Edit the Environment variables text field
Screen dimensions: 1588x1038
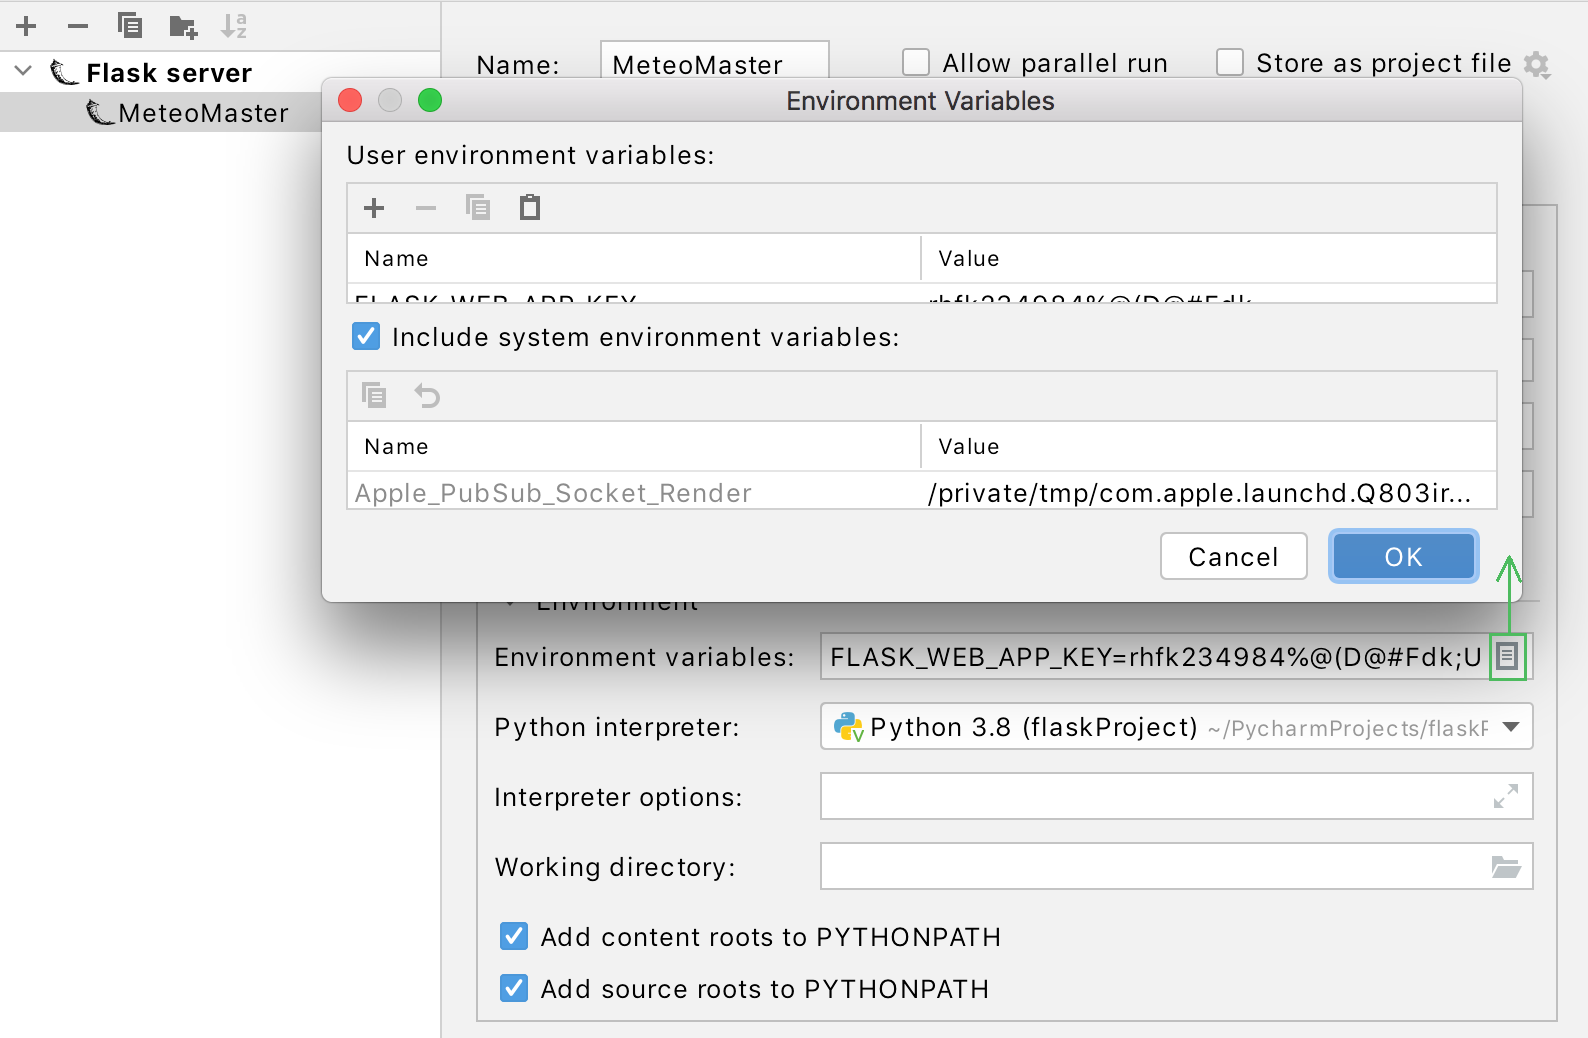[1155, 656]
